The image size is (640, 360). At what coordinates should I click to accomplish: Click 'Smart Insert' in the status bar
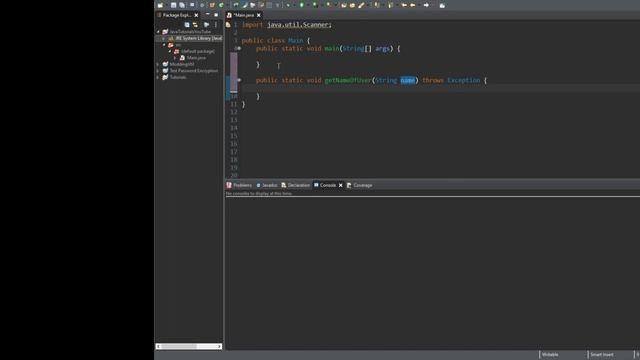tap(602, 355)
